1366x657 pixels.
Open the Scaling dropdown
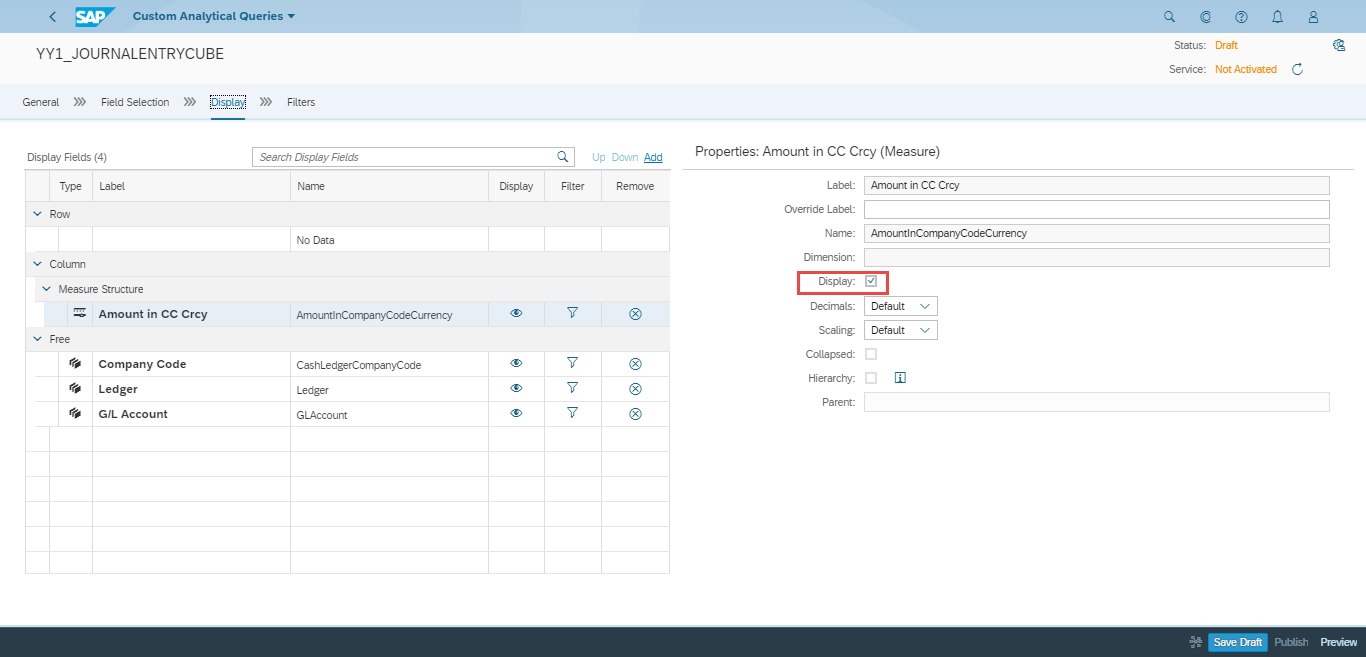(900, 330)
